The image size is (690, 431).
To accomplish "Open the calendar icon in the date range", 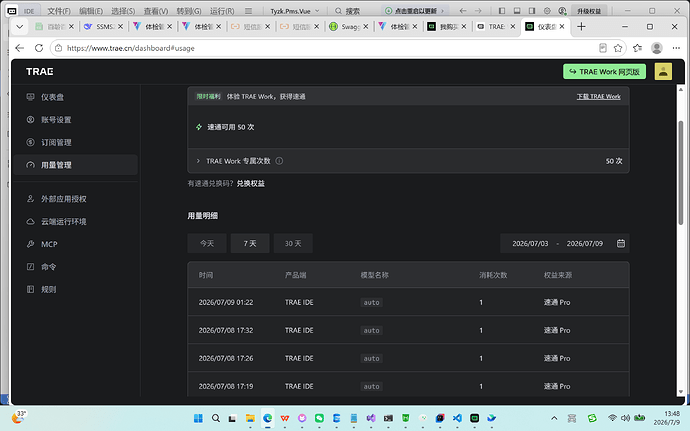I will click(620, 243).
